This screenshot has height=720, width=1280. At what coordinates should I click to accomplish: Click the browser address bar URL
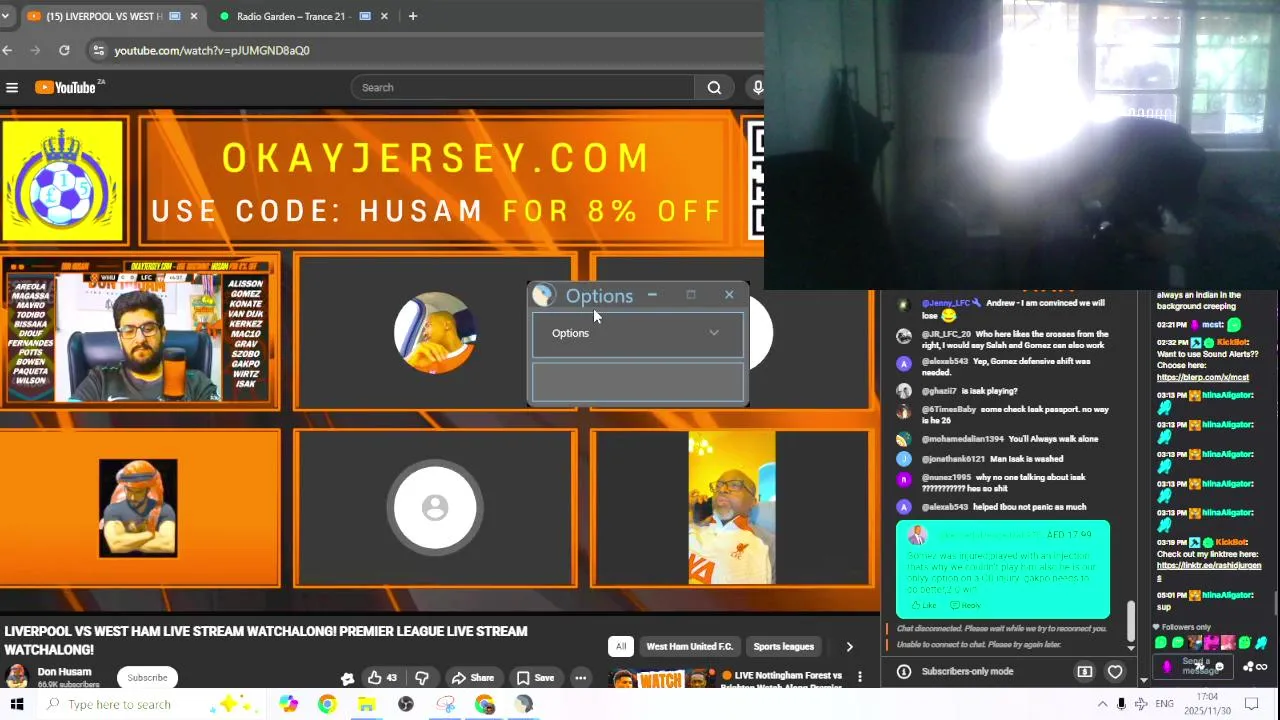coord(212,50)
